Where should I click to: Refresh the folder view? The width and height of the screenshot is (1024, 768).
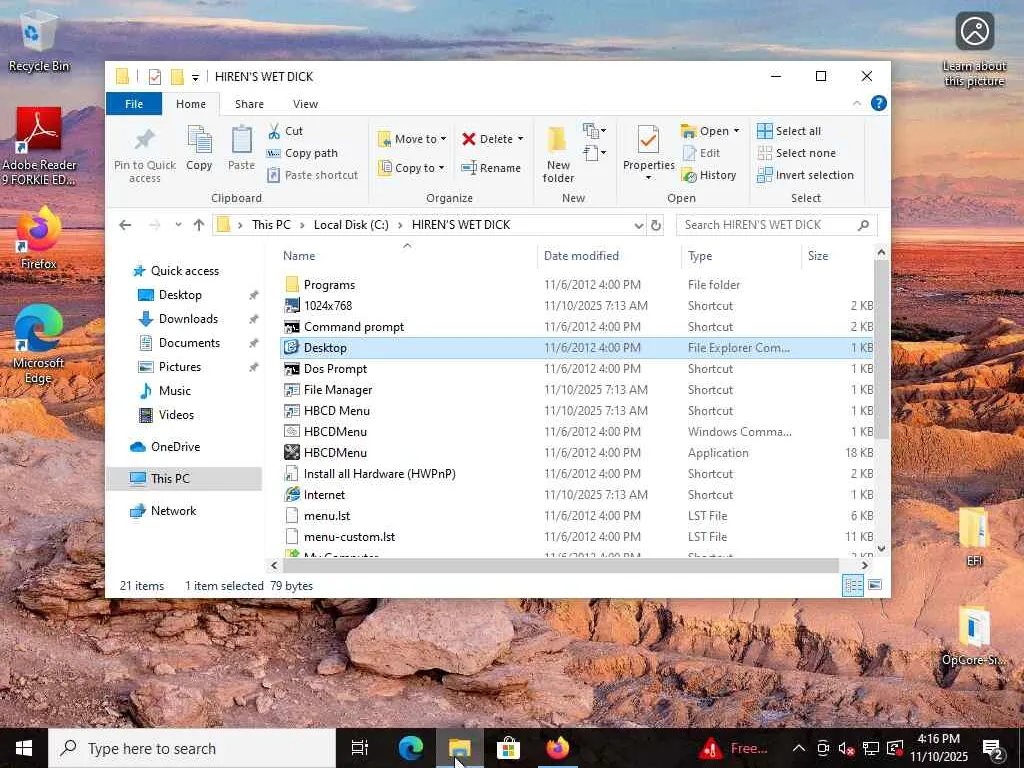656,225
